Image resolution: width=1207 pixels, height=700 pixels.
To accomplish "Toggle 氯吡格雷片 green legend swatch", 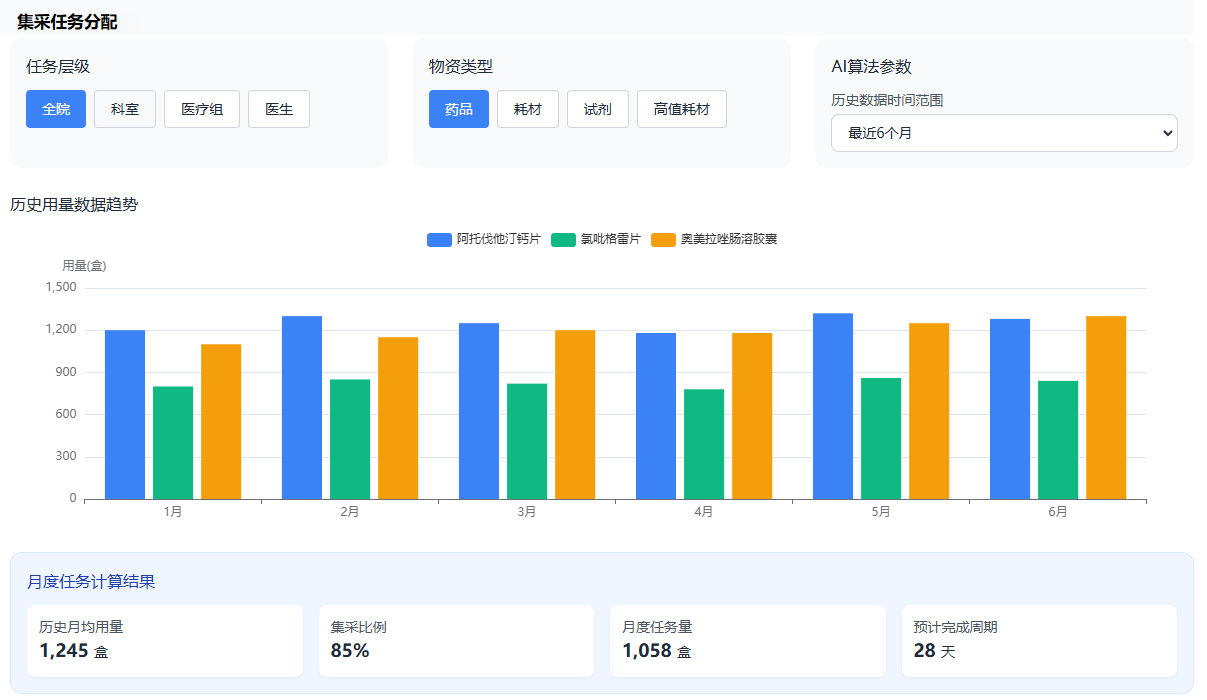I will [564, 240].
